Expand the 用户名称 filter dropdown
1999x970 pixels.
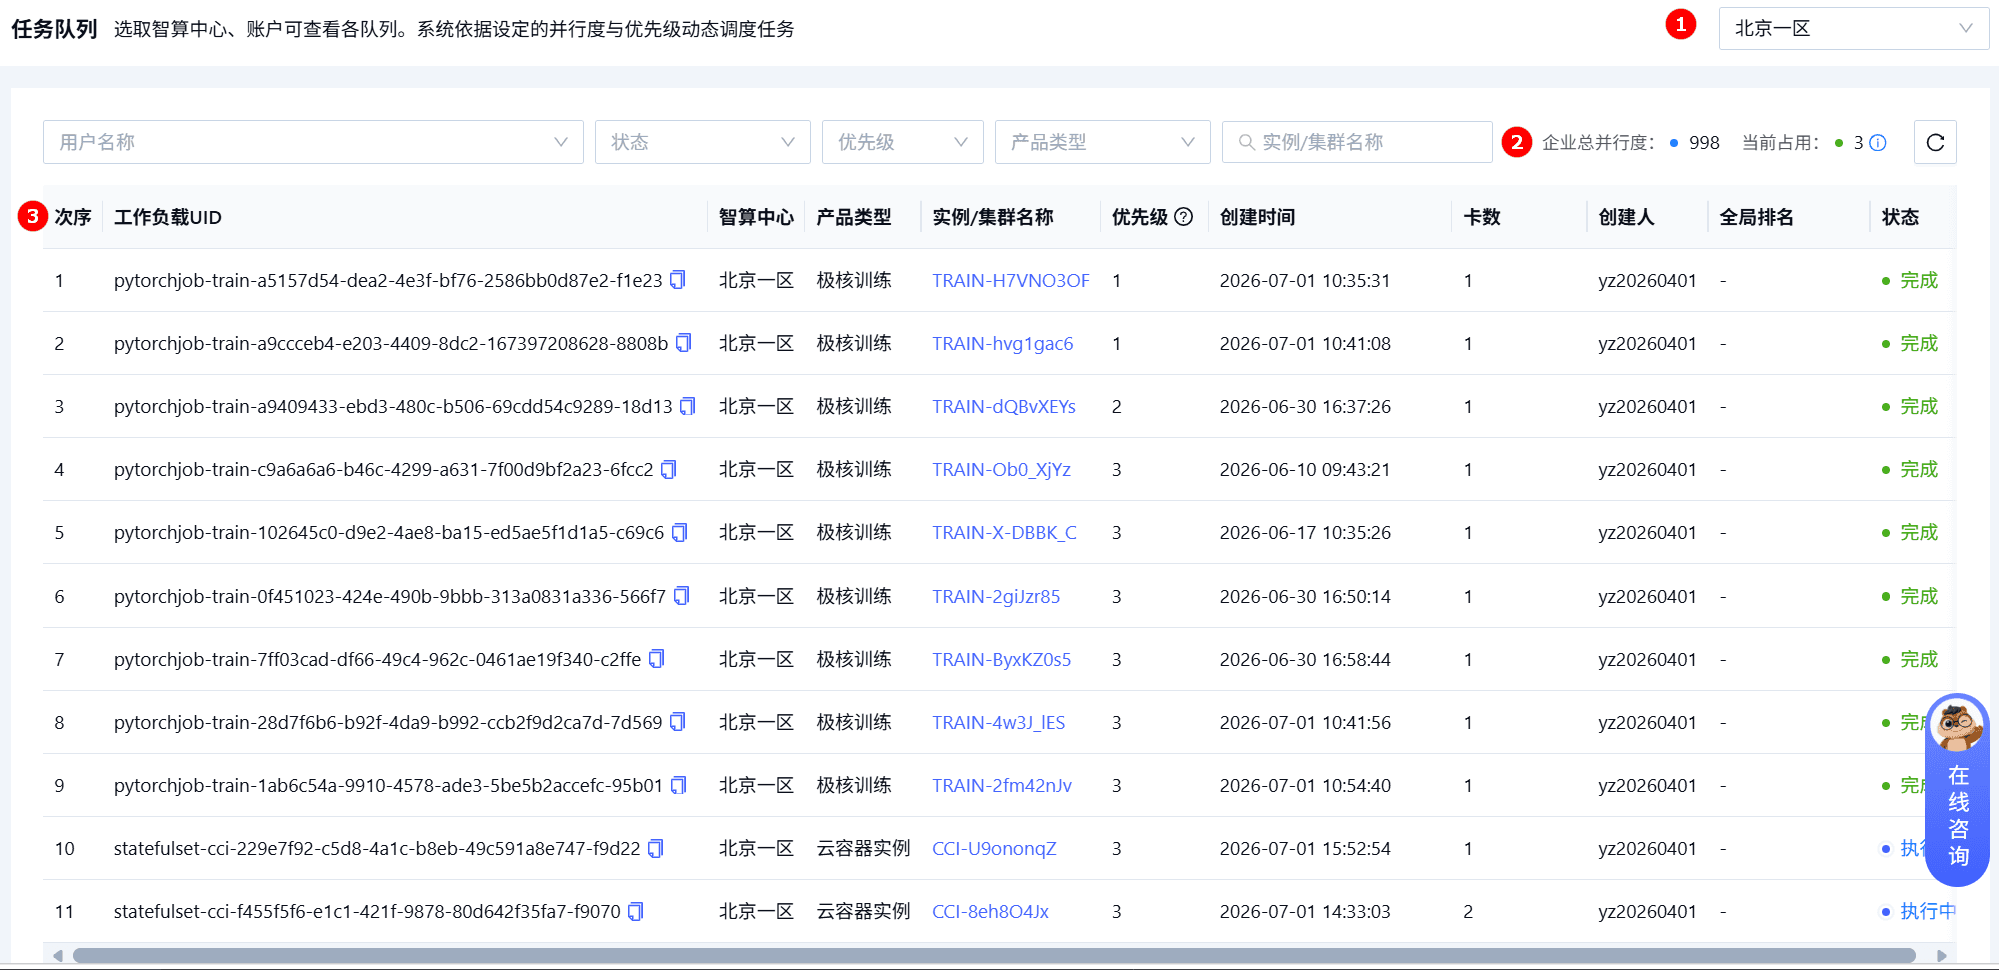[x=313, y=142]
